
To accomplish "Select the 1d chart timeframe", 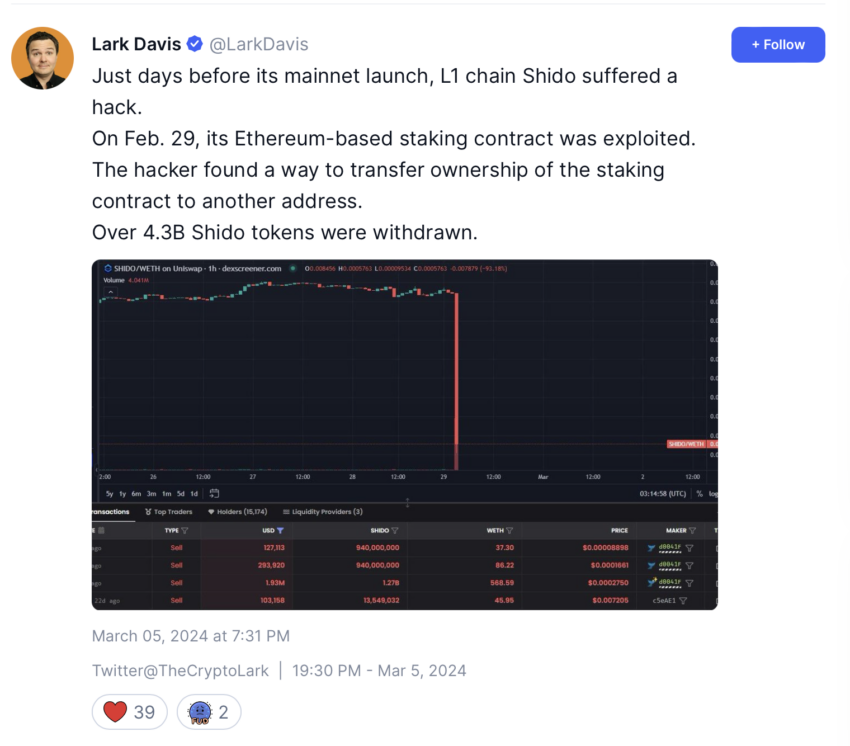I will [x=194, y=494].
